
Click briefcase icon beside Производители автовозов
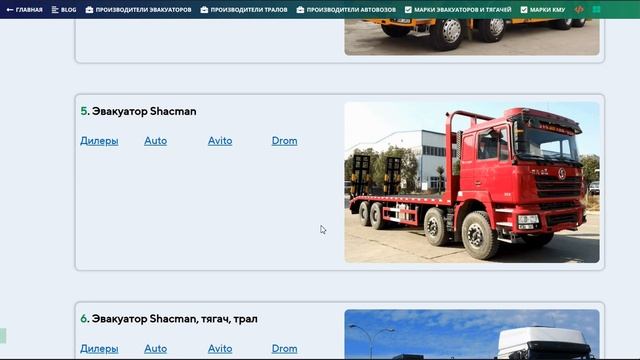(300, 9)
